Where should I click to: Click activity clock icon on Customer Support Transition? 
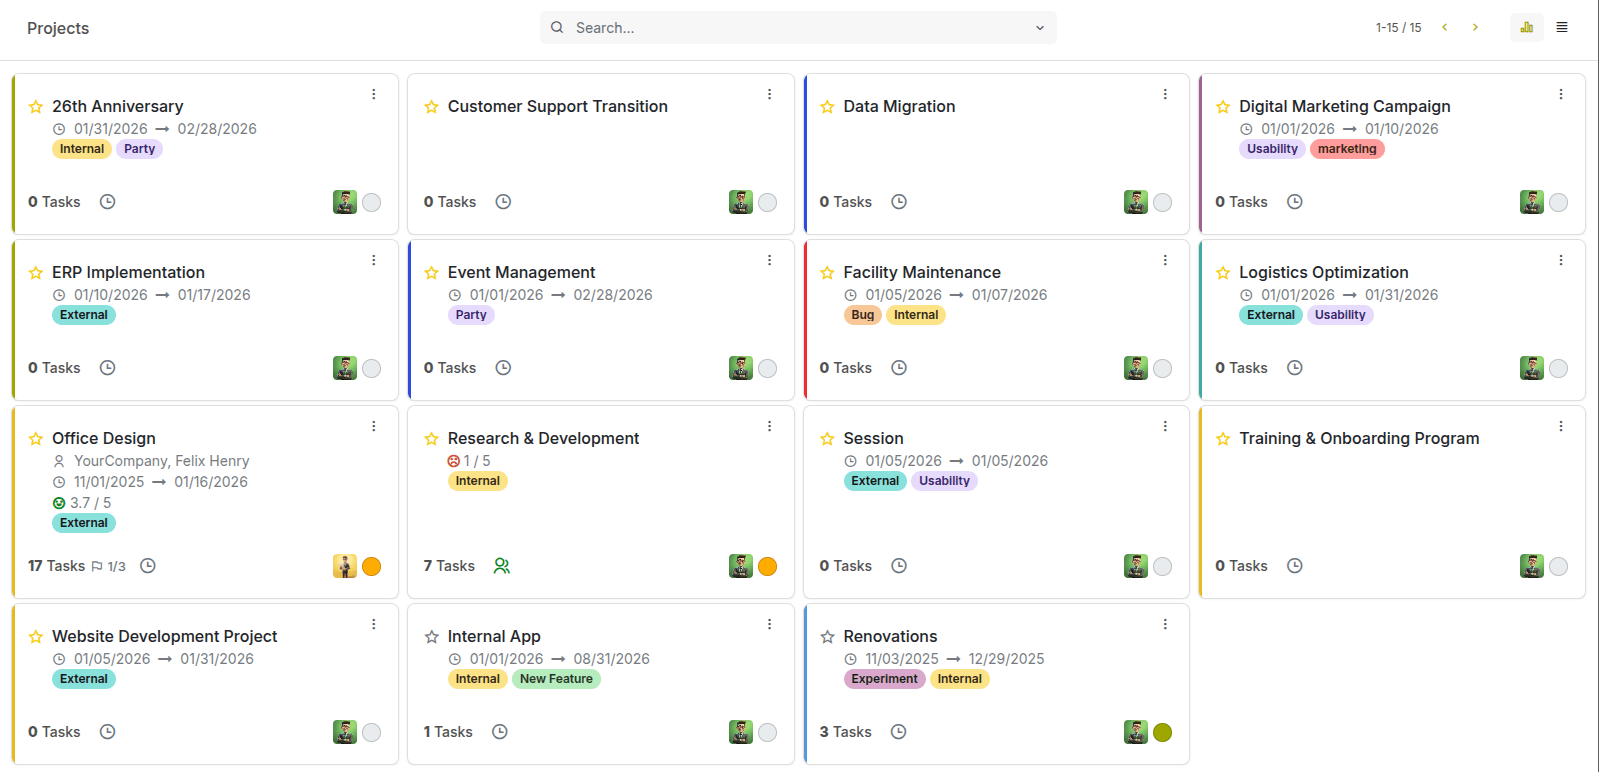(504, 202)
